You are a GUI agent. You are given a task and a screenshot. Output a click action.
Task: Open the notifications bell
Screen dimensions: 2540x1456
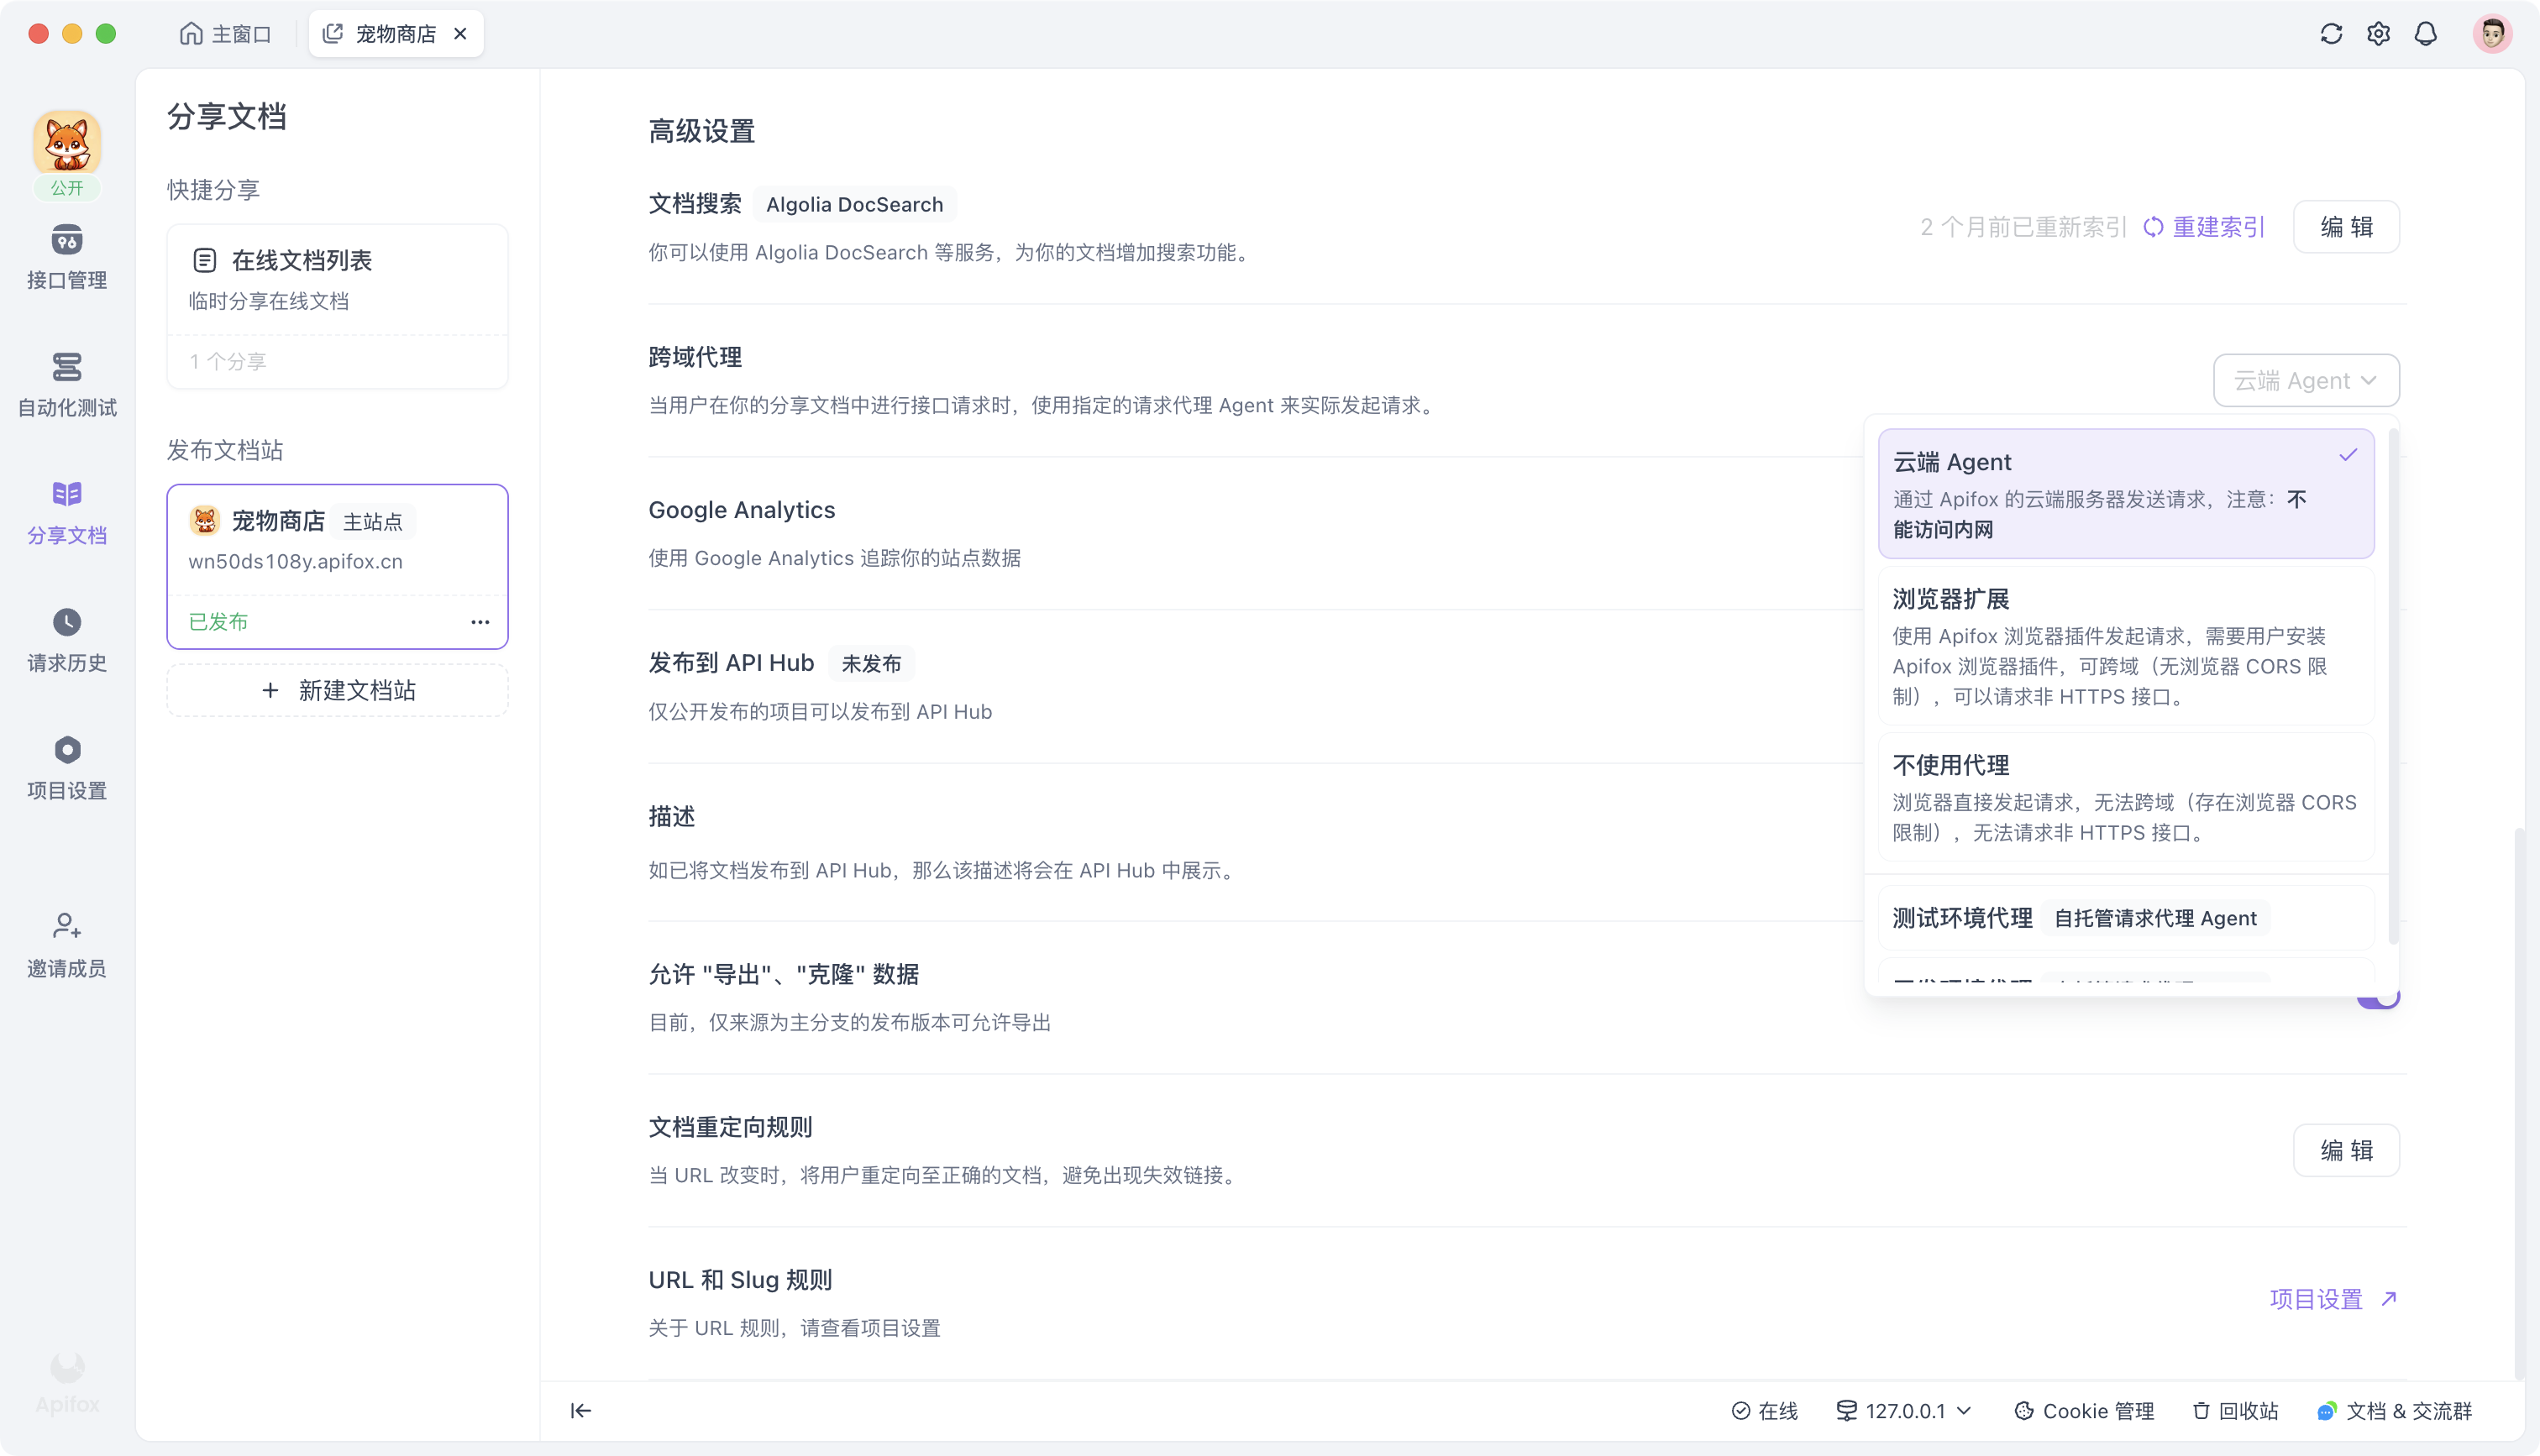coord(2426,33)
